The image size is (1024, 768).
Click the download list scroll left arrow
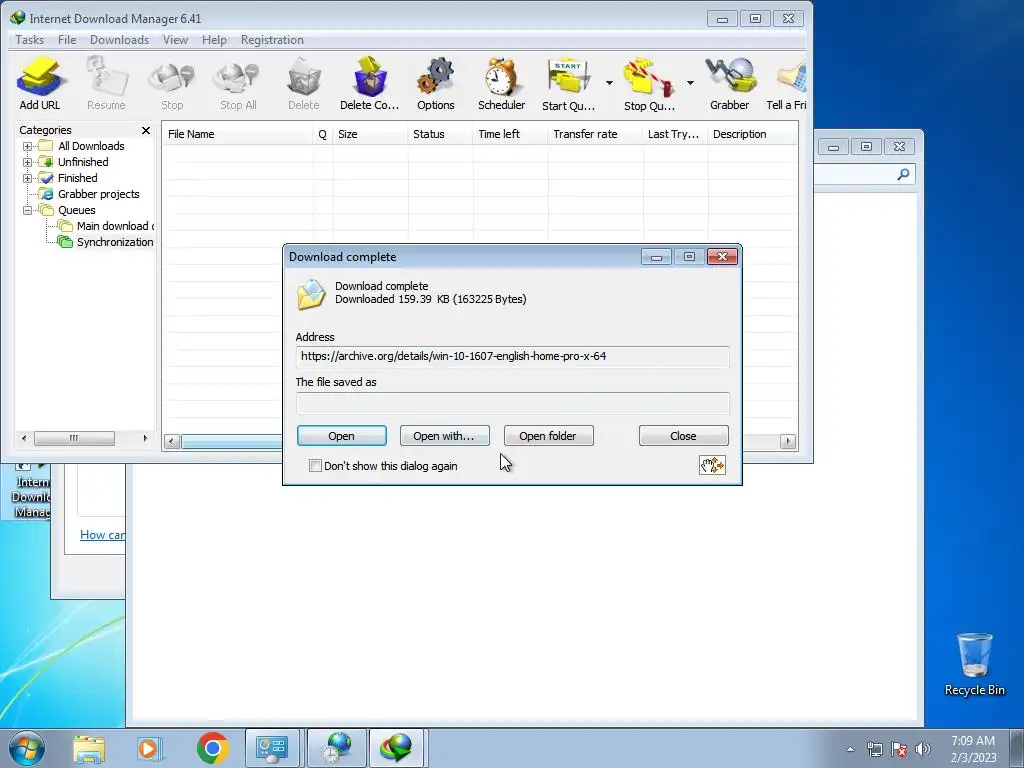[172, 441]
